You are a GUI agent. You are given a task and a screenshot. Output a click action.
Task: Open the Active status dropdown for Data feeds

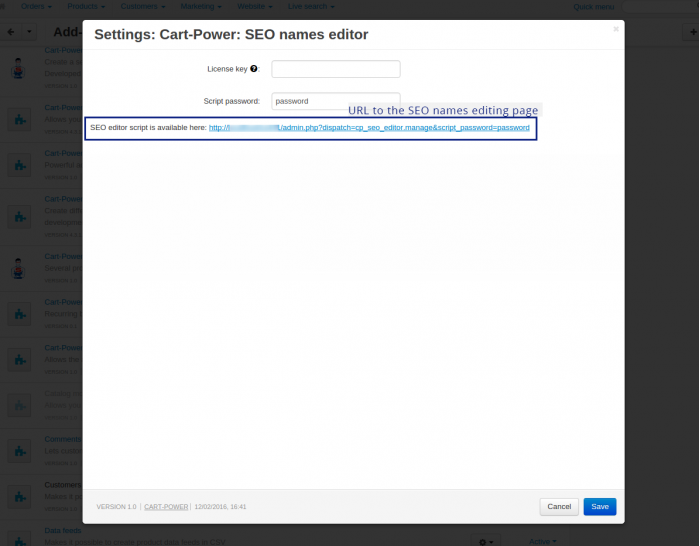point(542,541)
